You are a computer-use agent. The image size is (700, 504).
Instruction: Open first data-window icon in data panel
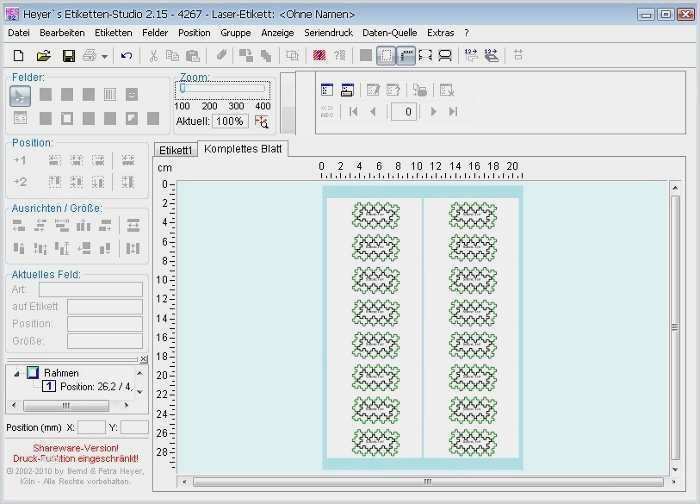(x=327, y=90)
